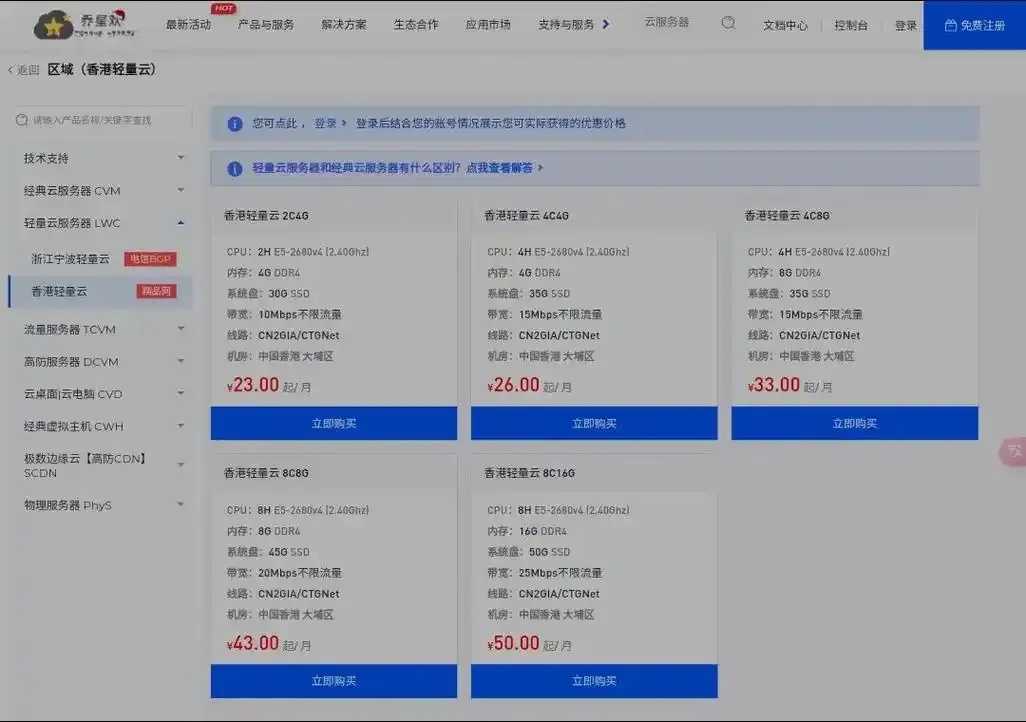This screenshot has height=722, width=1026.
Task: Click the 香港轻量云 8C16G card title
Action: pos(529,473)
